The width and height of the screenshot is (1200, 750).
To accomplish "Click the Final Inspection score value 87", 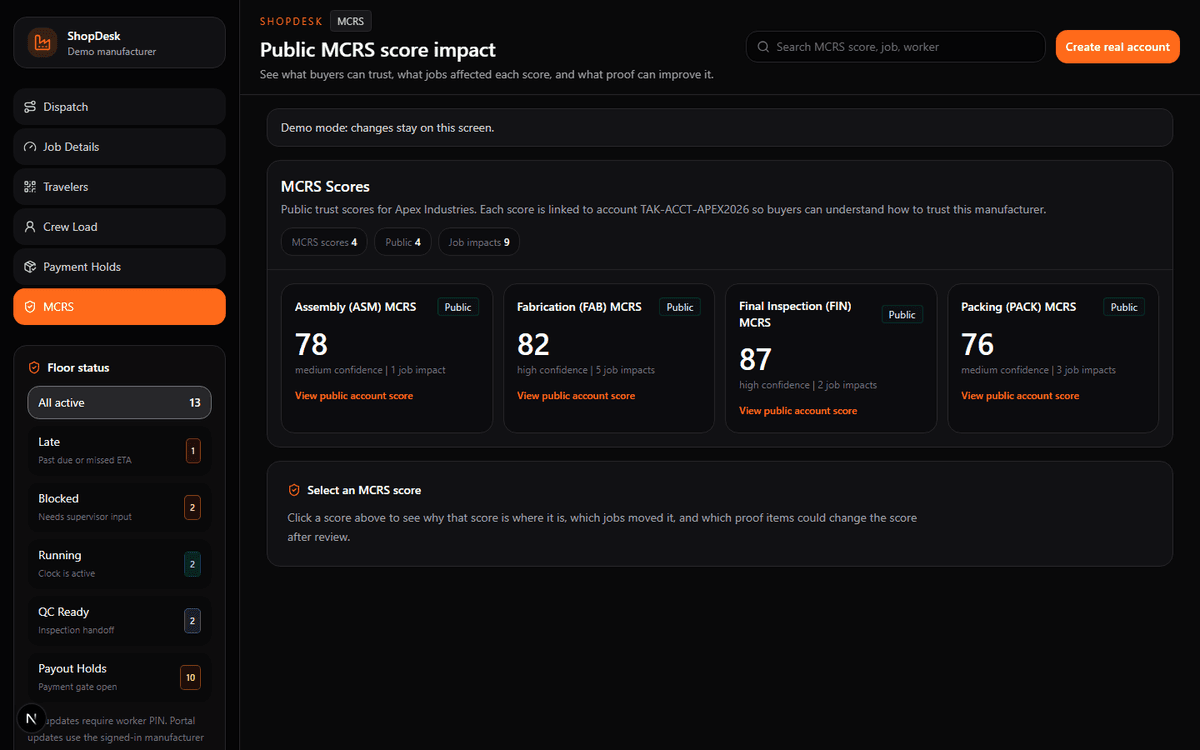I will coord(755,359).
